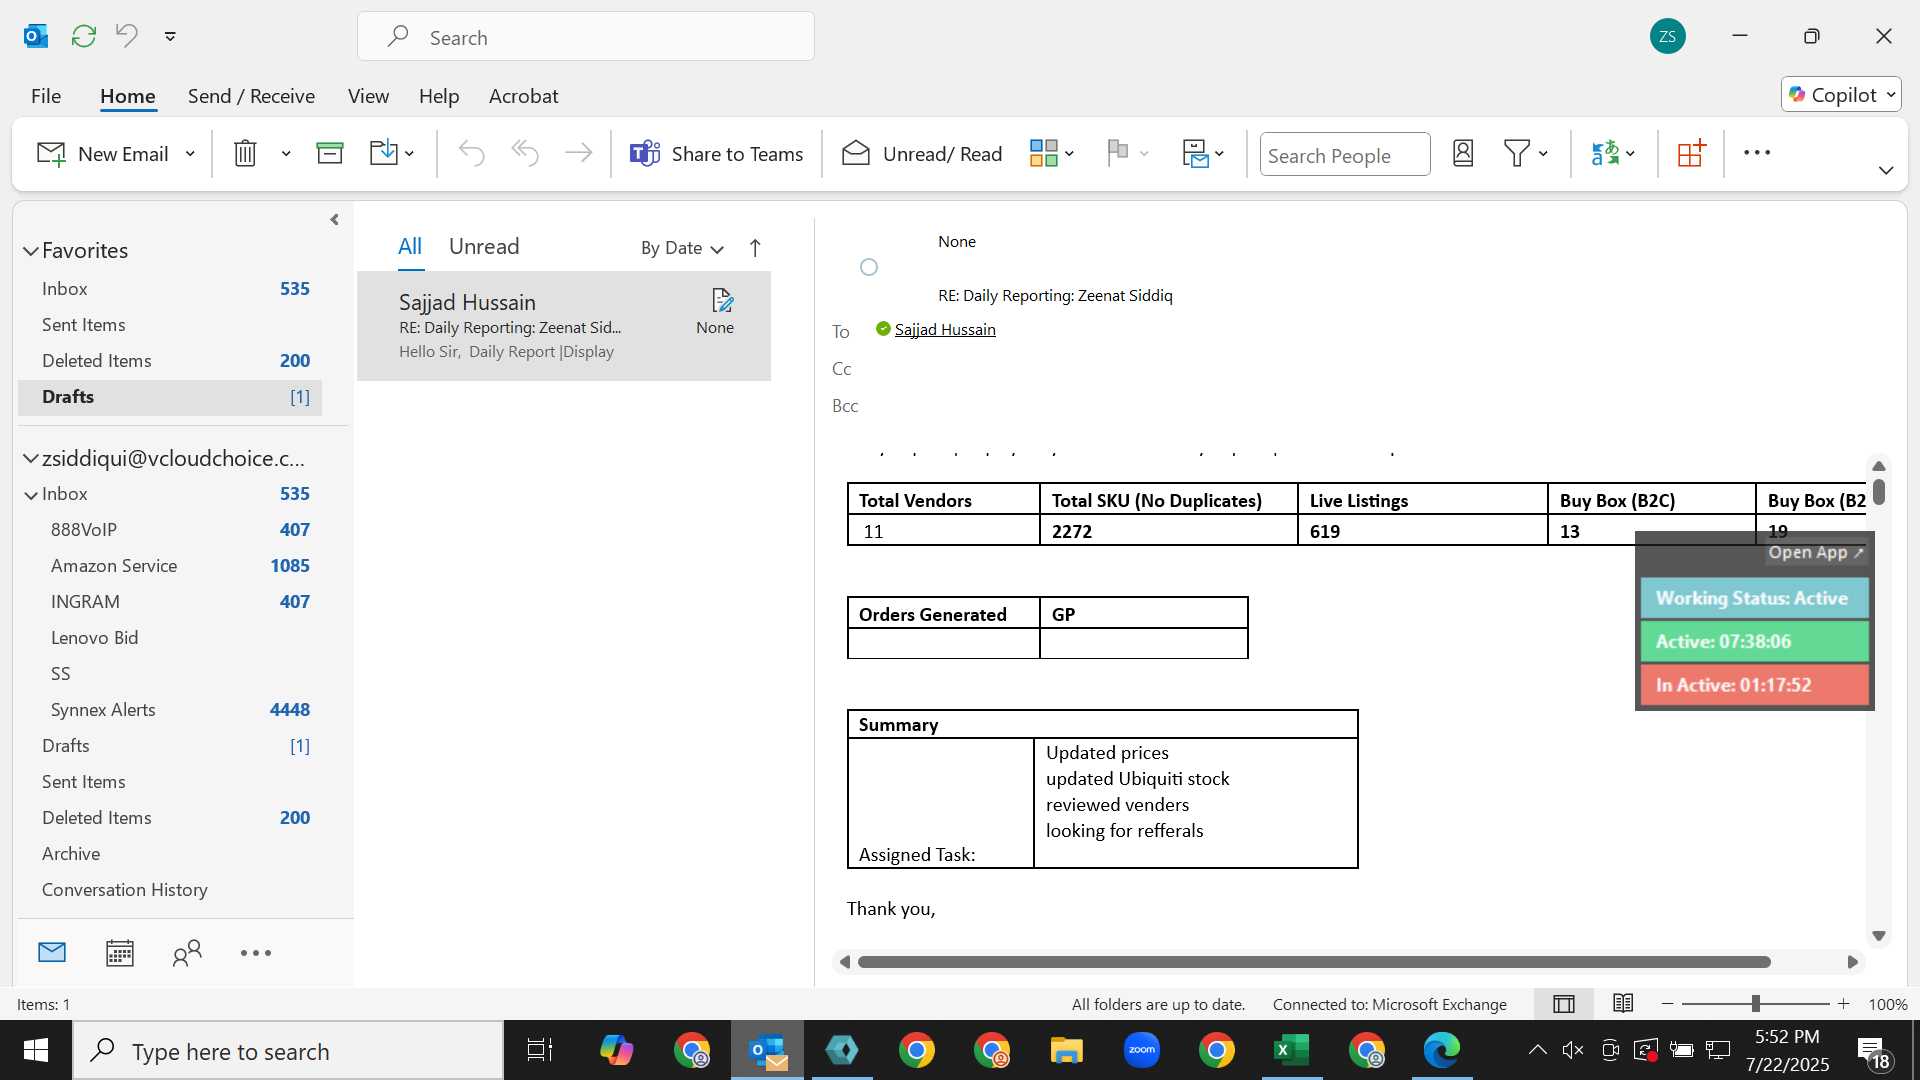Screen dimensions: 1920x1080
Task: Open the People contacts icon
Action: click(x=187, y=953)
